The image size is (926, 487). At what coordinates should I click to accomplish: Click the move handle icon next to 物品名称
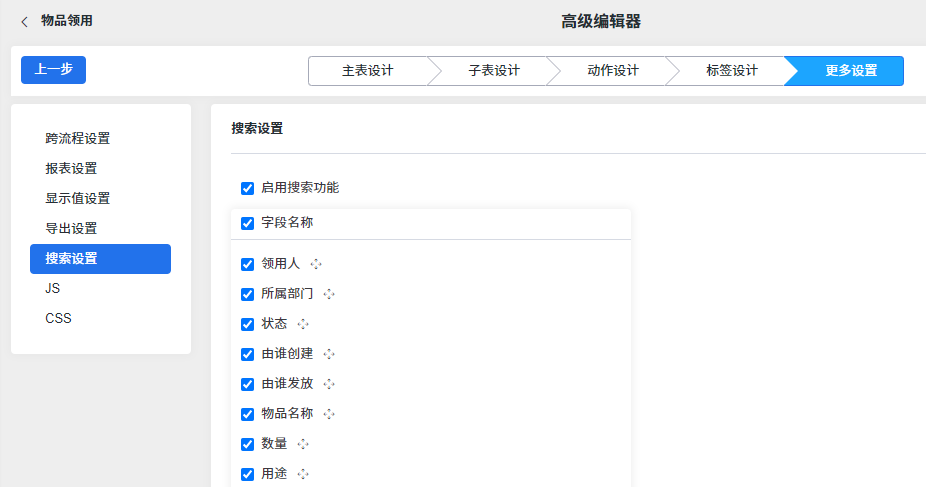(329, 414)
